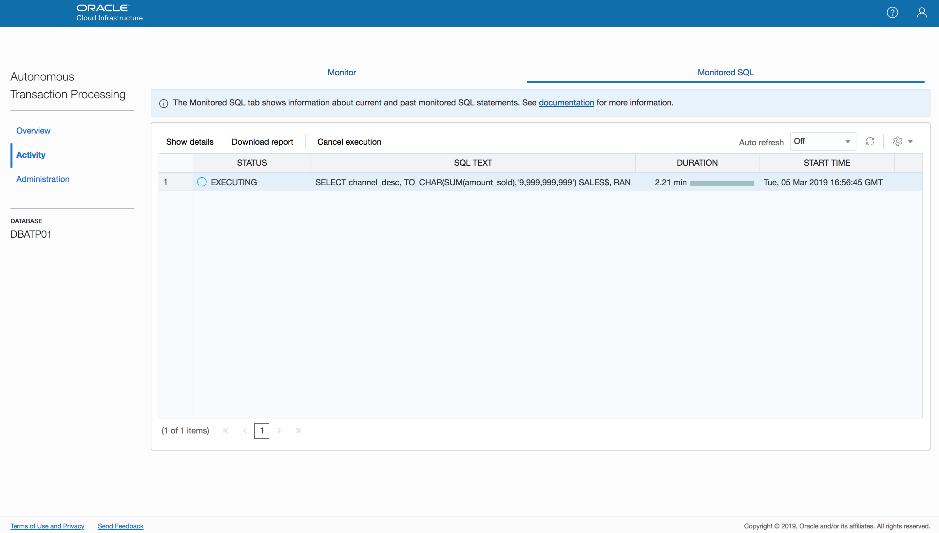This screenshot has height=533, width=939.
Task: Open the table settings gear icon
Action: [x=897, y=141]
